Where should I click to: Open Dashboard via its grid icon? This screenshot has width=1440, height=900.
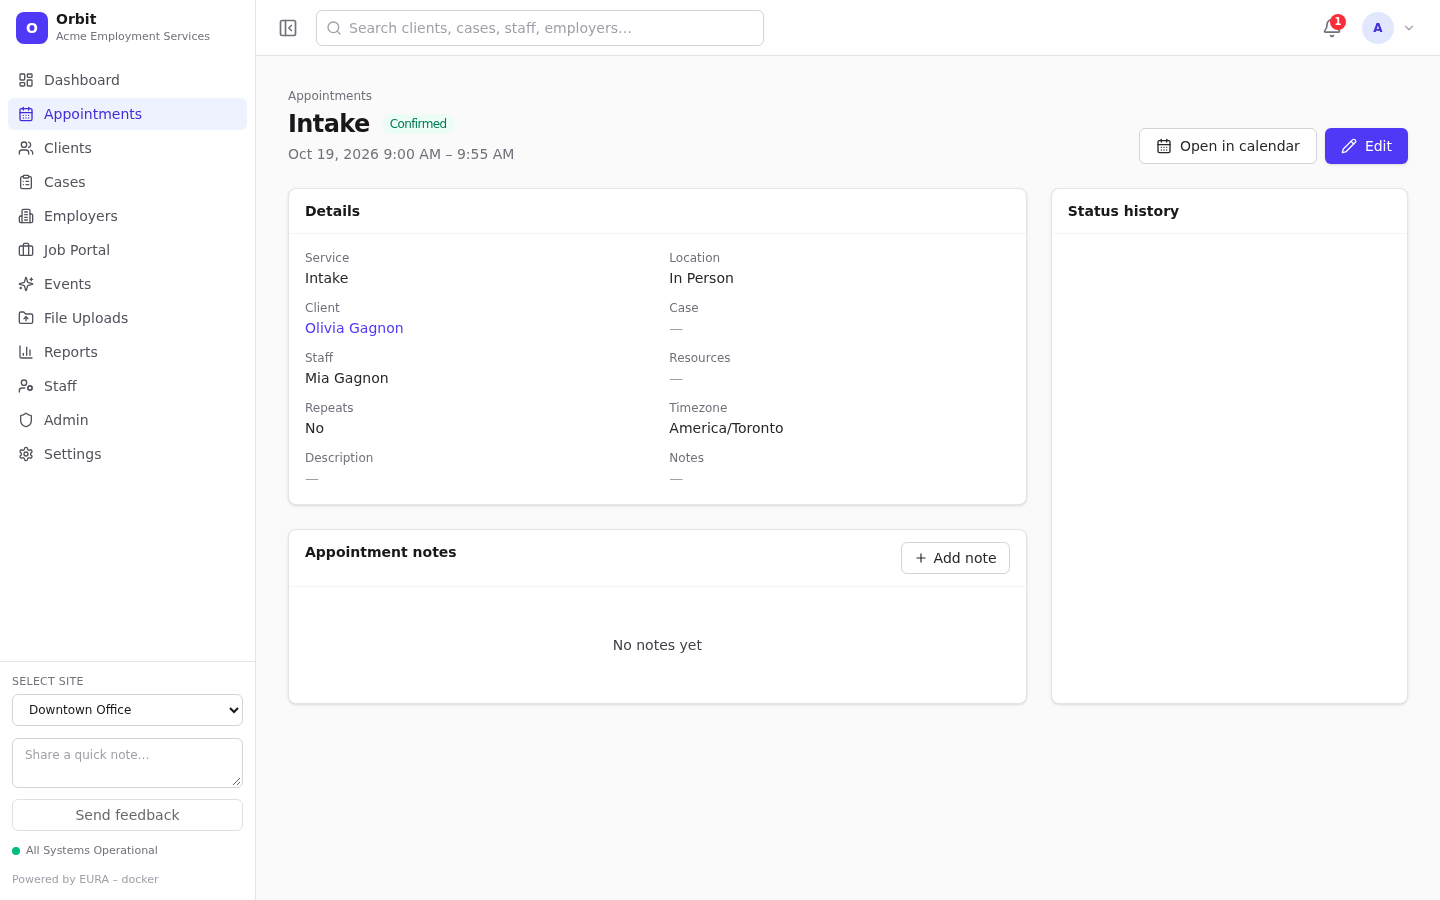(26, 80)
